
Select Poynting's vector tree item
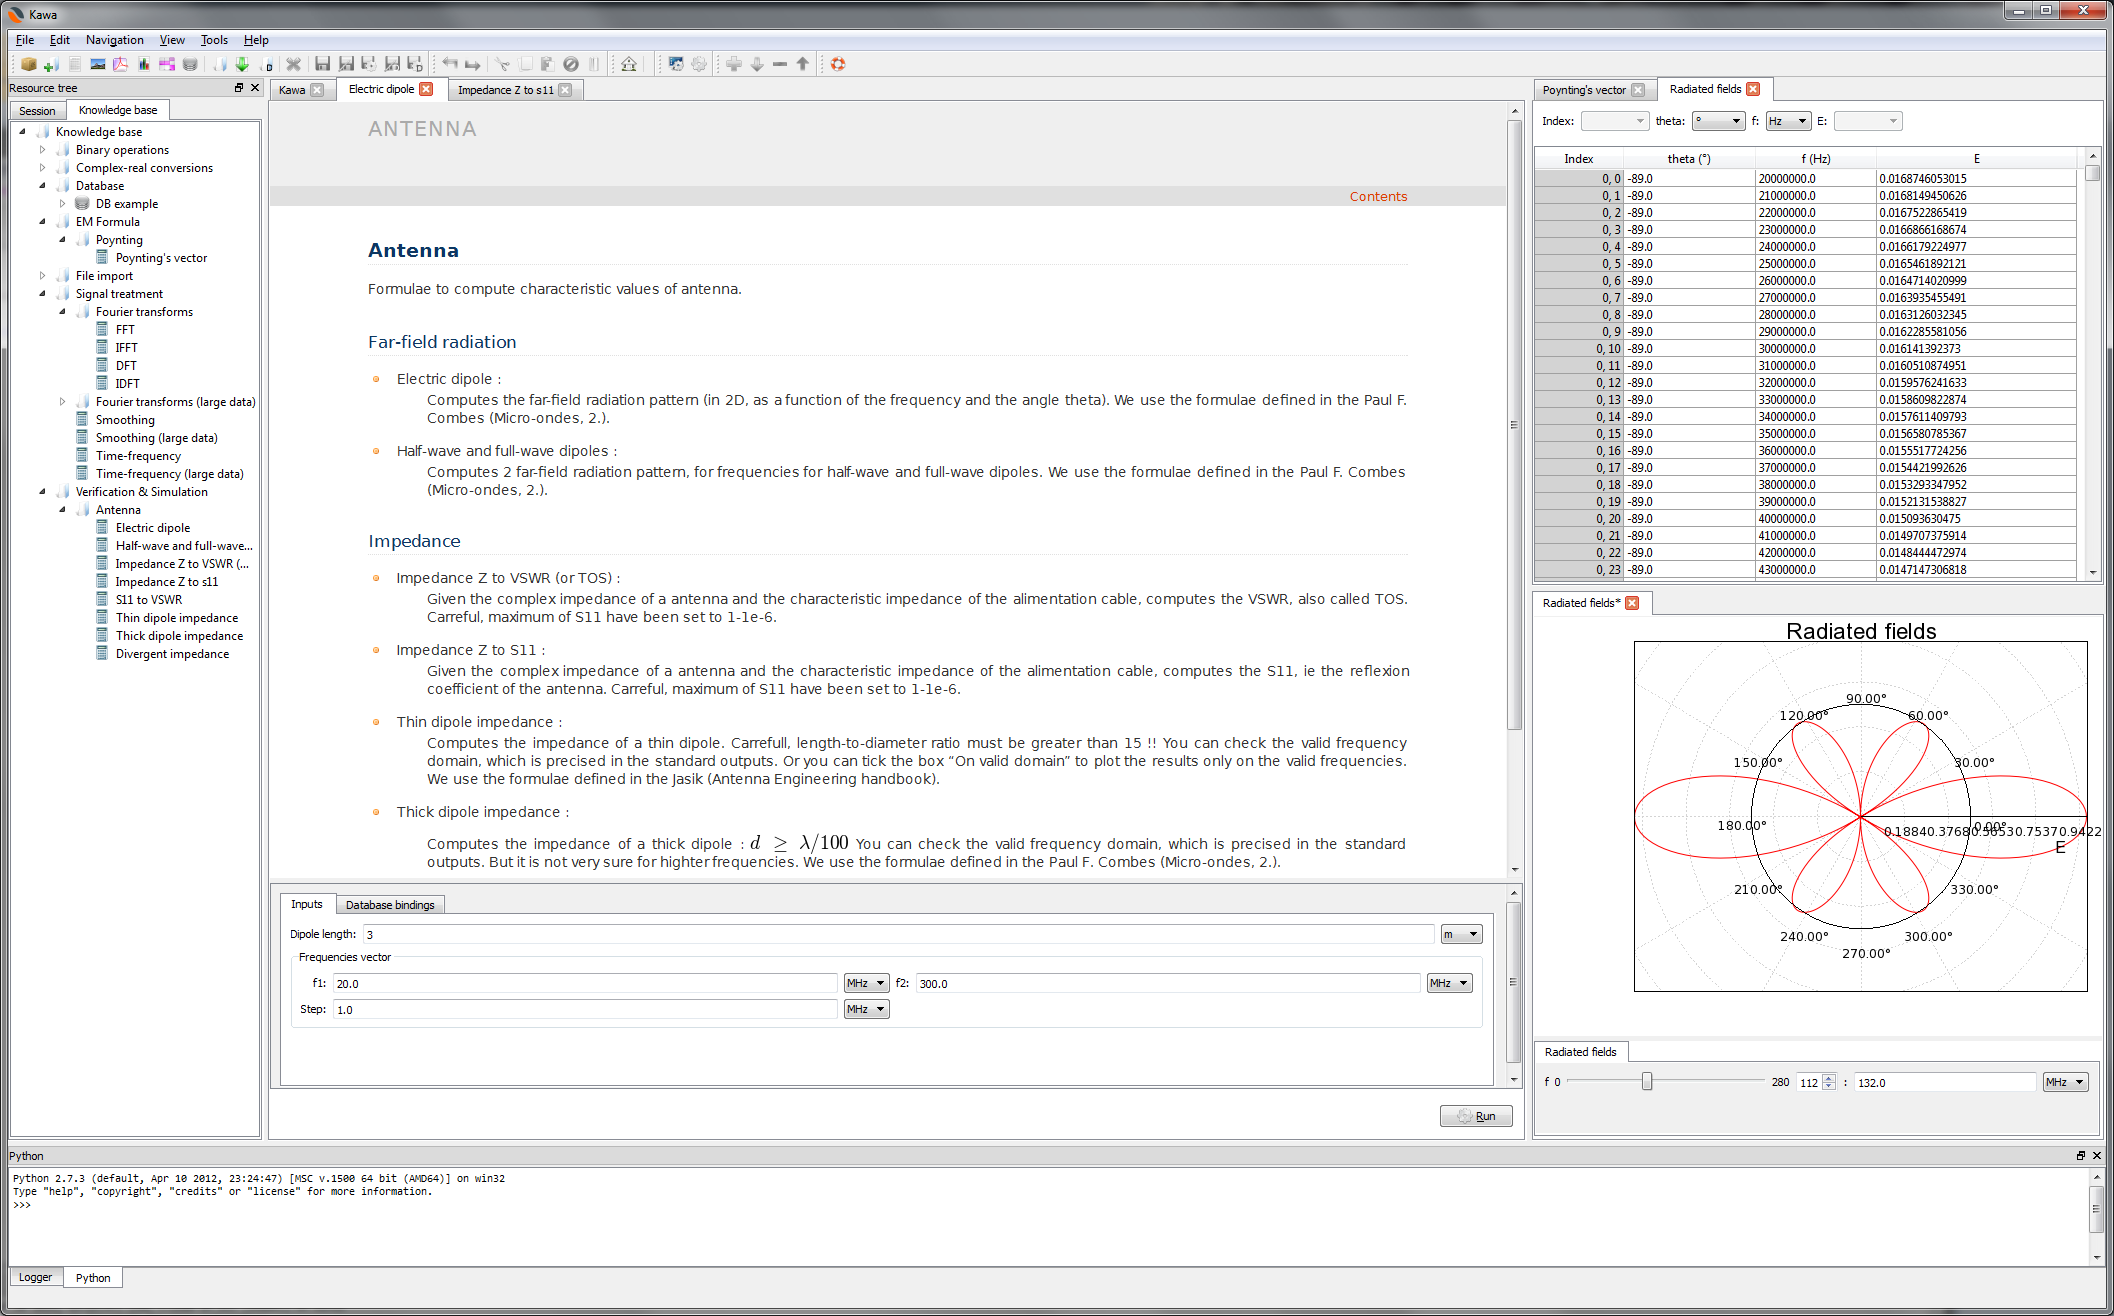coord(161,257)
